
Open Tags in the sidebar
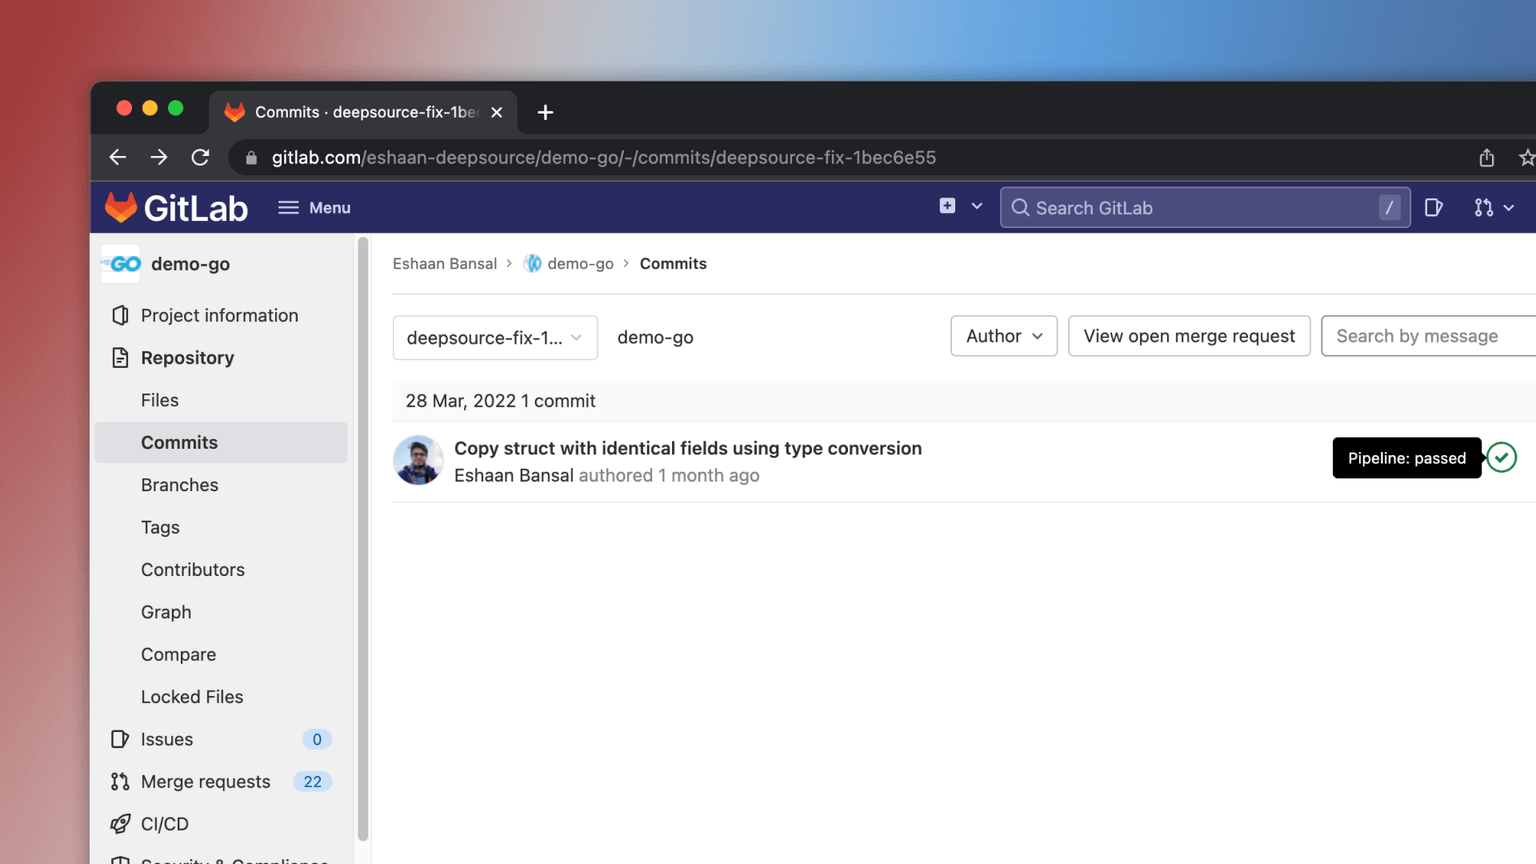(160, 527)
